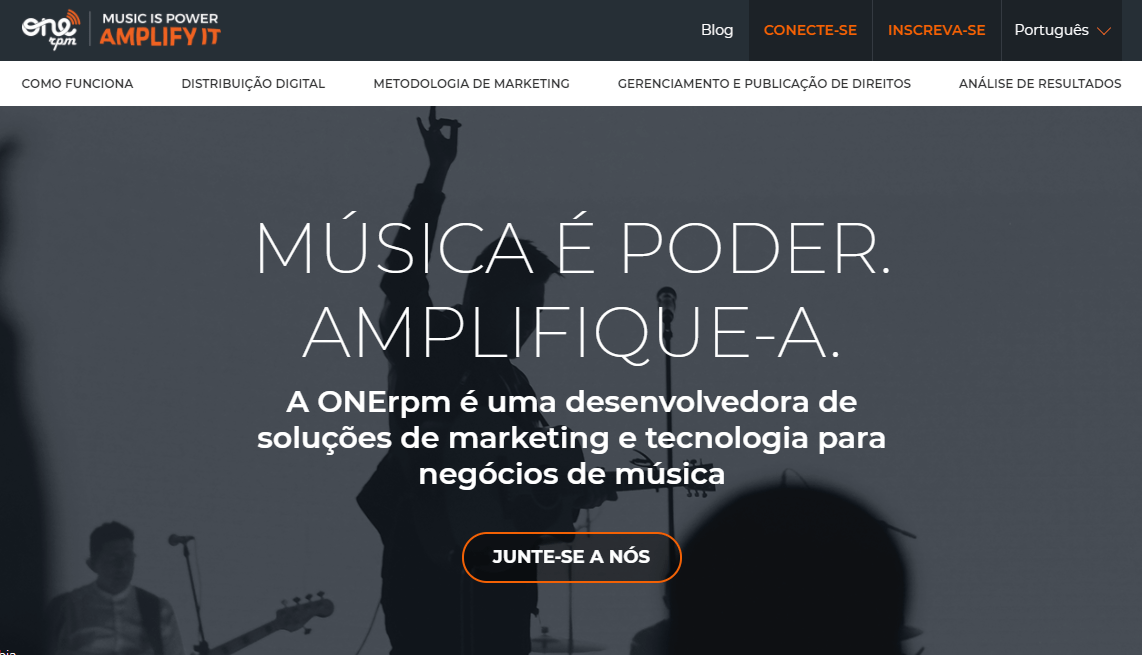The height and width of the screenshot is (655, 1142).
Task: Open the Blog link
Action: coord(717,30)
